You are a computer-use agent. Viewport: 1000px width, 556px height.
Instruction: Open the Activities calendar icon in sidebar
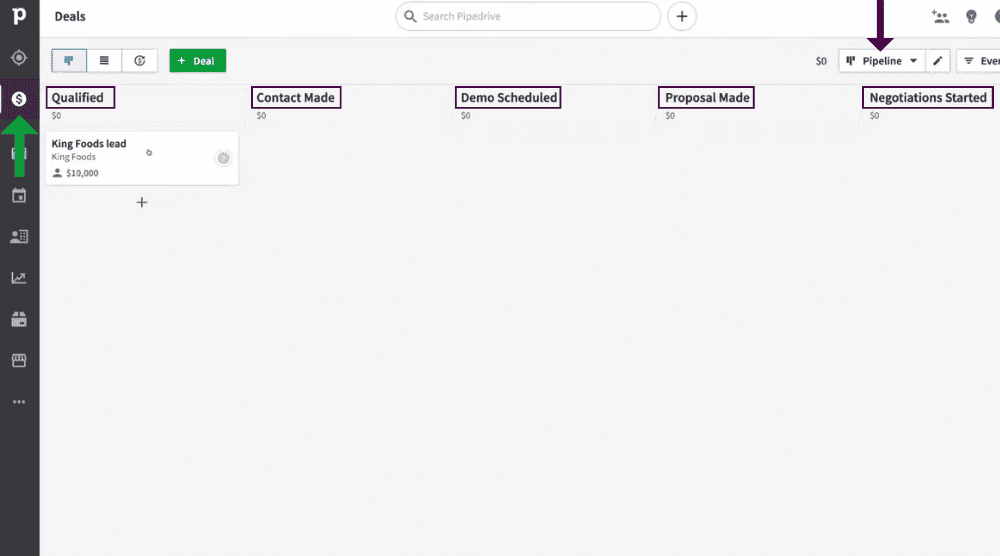[x=19, y=195]
